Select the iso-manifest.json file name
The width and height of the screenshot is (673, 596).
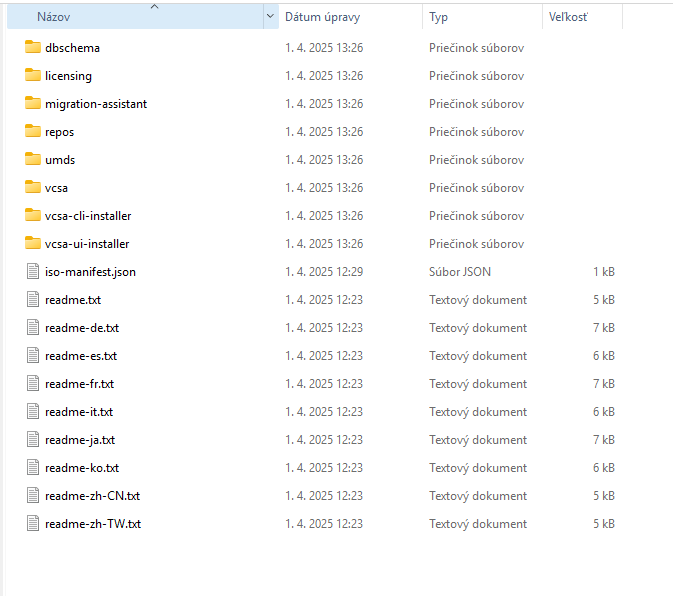91,272
